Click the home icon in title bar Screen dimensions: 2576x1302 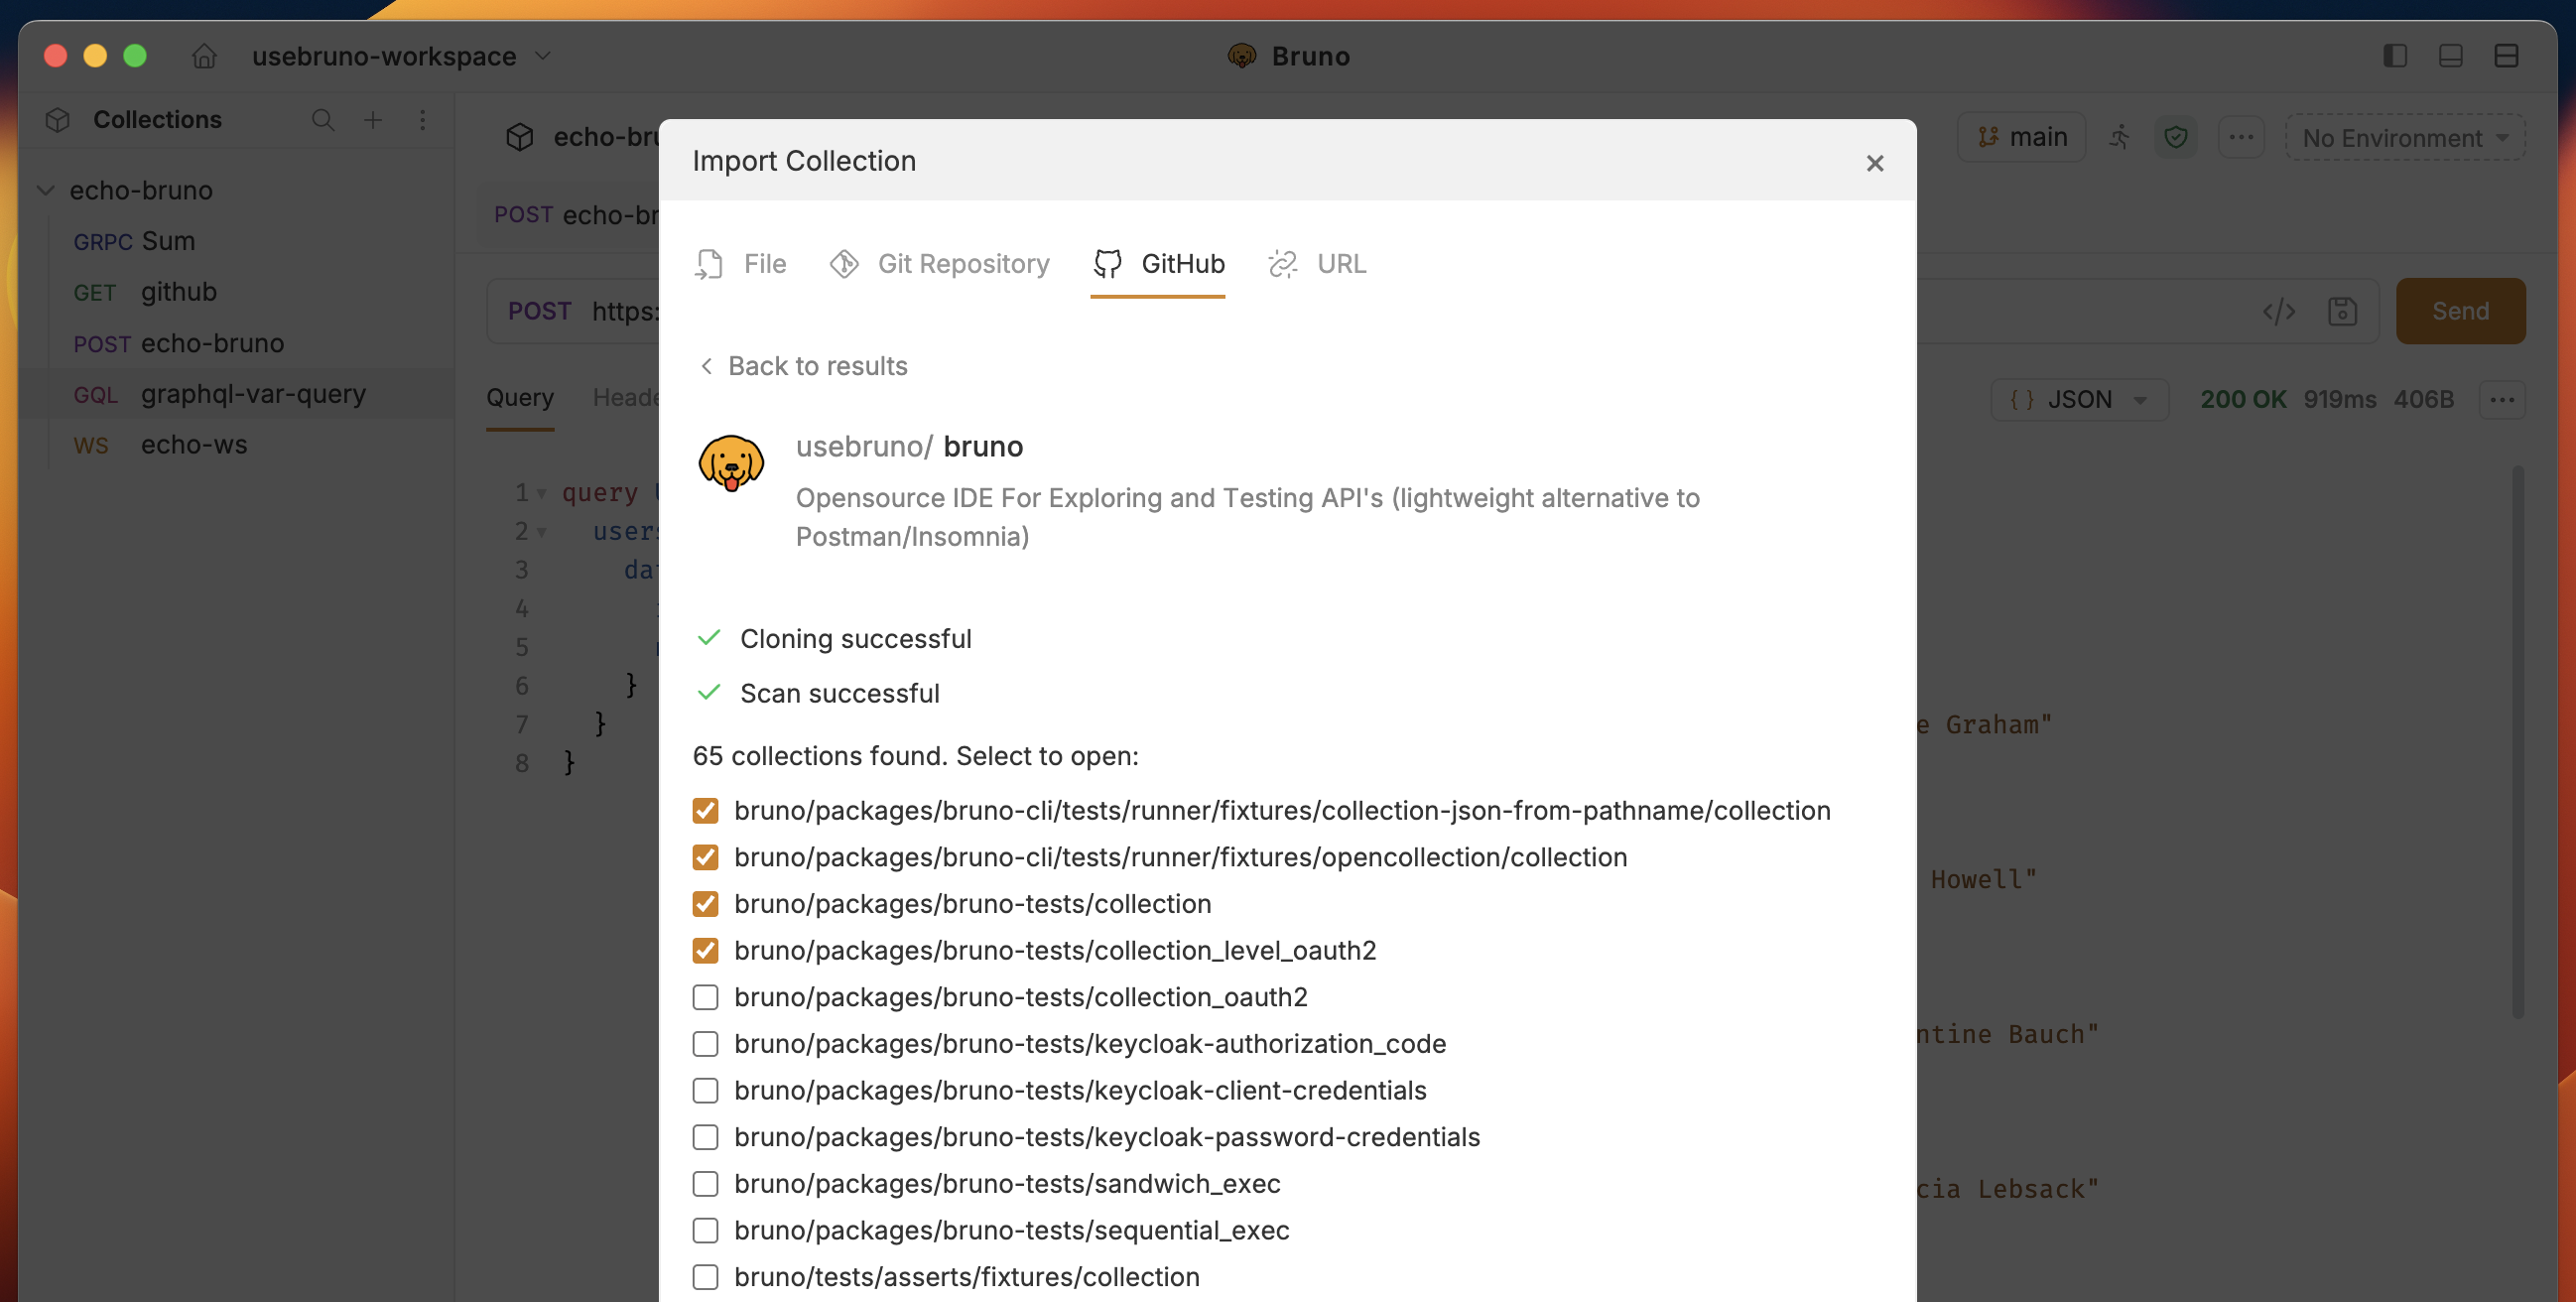pos(204,56)
